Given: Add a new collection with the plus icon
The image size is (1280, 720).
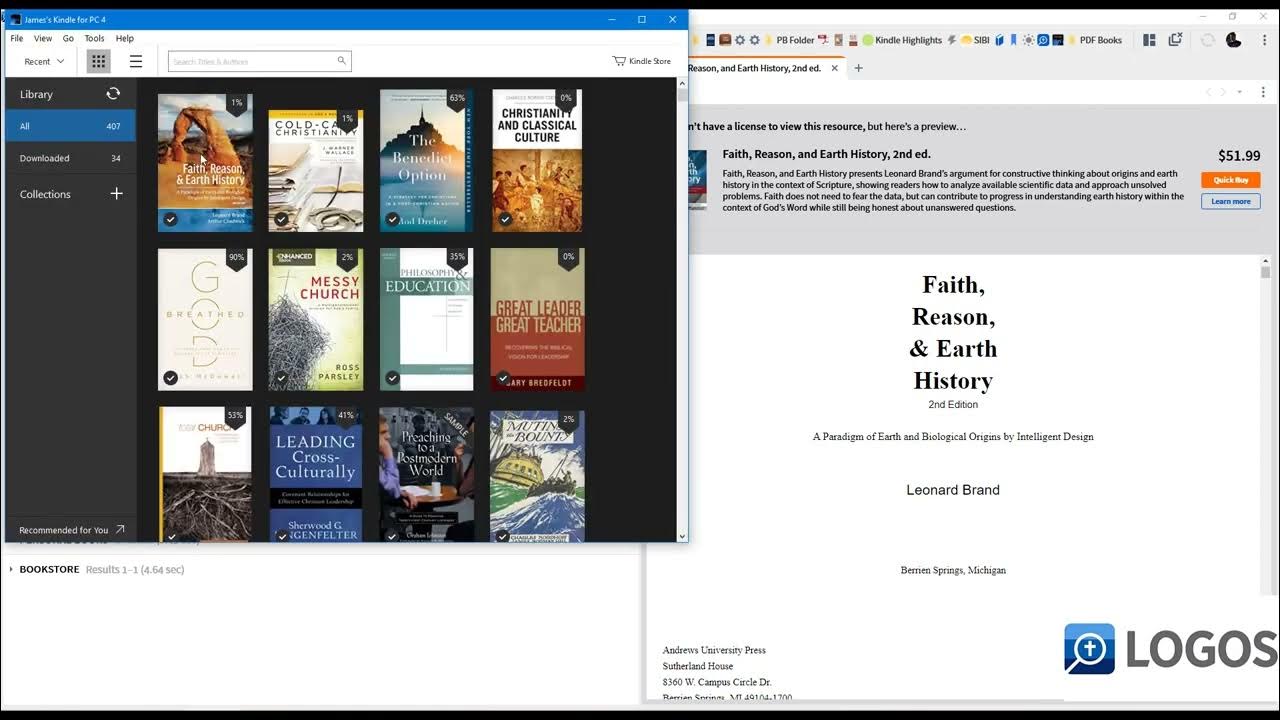Looking at the screenshot, I should pyautogui.click(x=116, y=193).
